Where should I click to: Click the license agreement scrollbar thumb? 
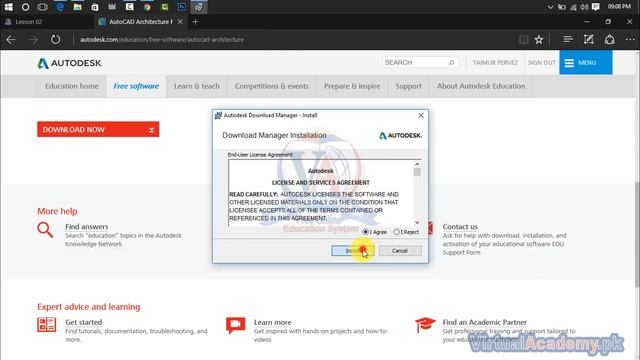click(x=417, y=172)
